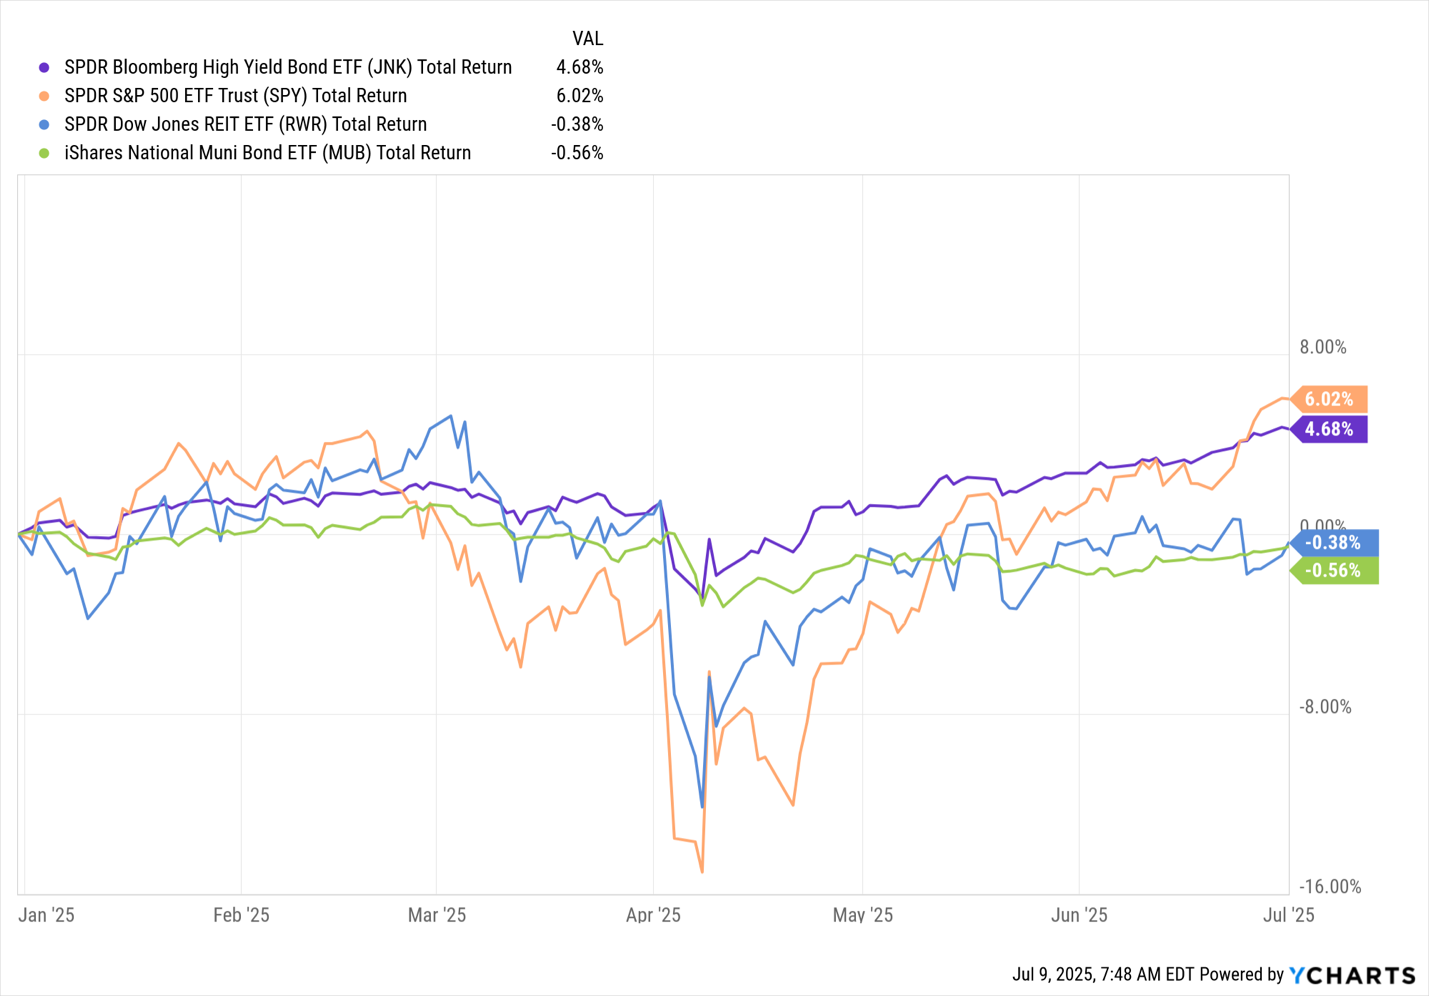
Task: Click the Jun '25 x-axis label
Action: pos(1079,915)
